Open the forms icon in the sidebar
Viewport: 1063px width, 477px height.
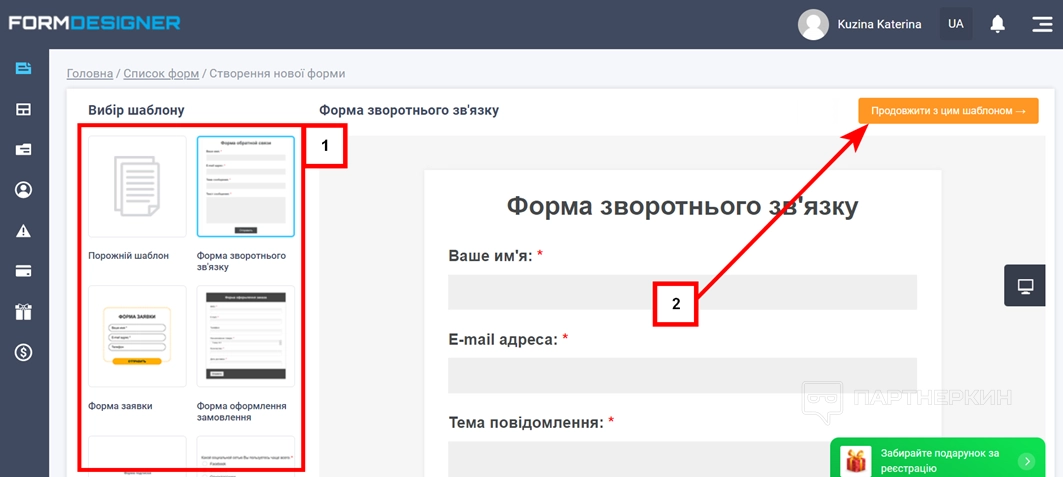click(24, 68)
